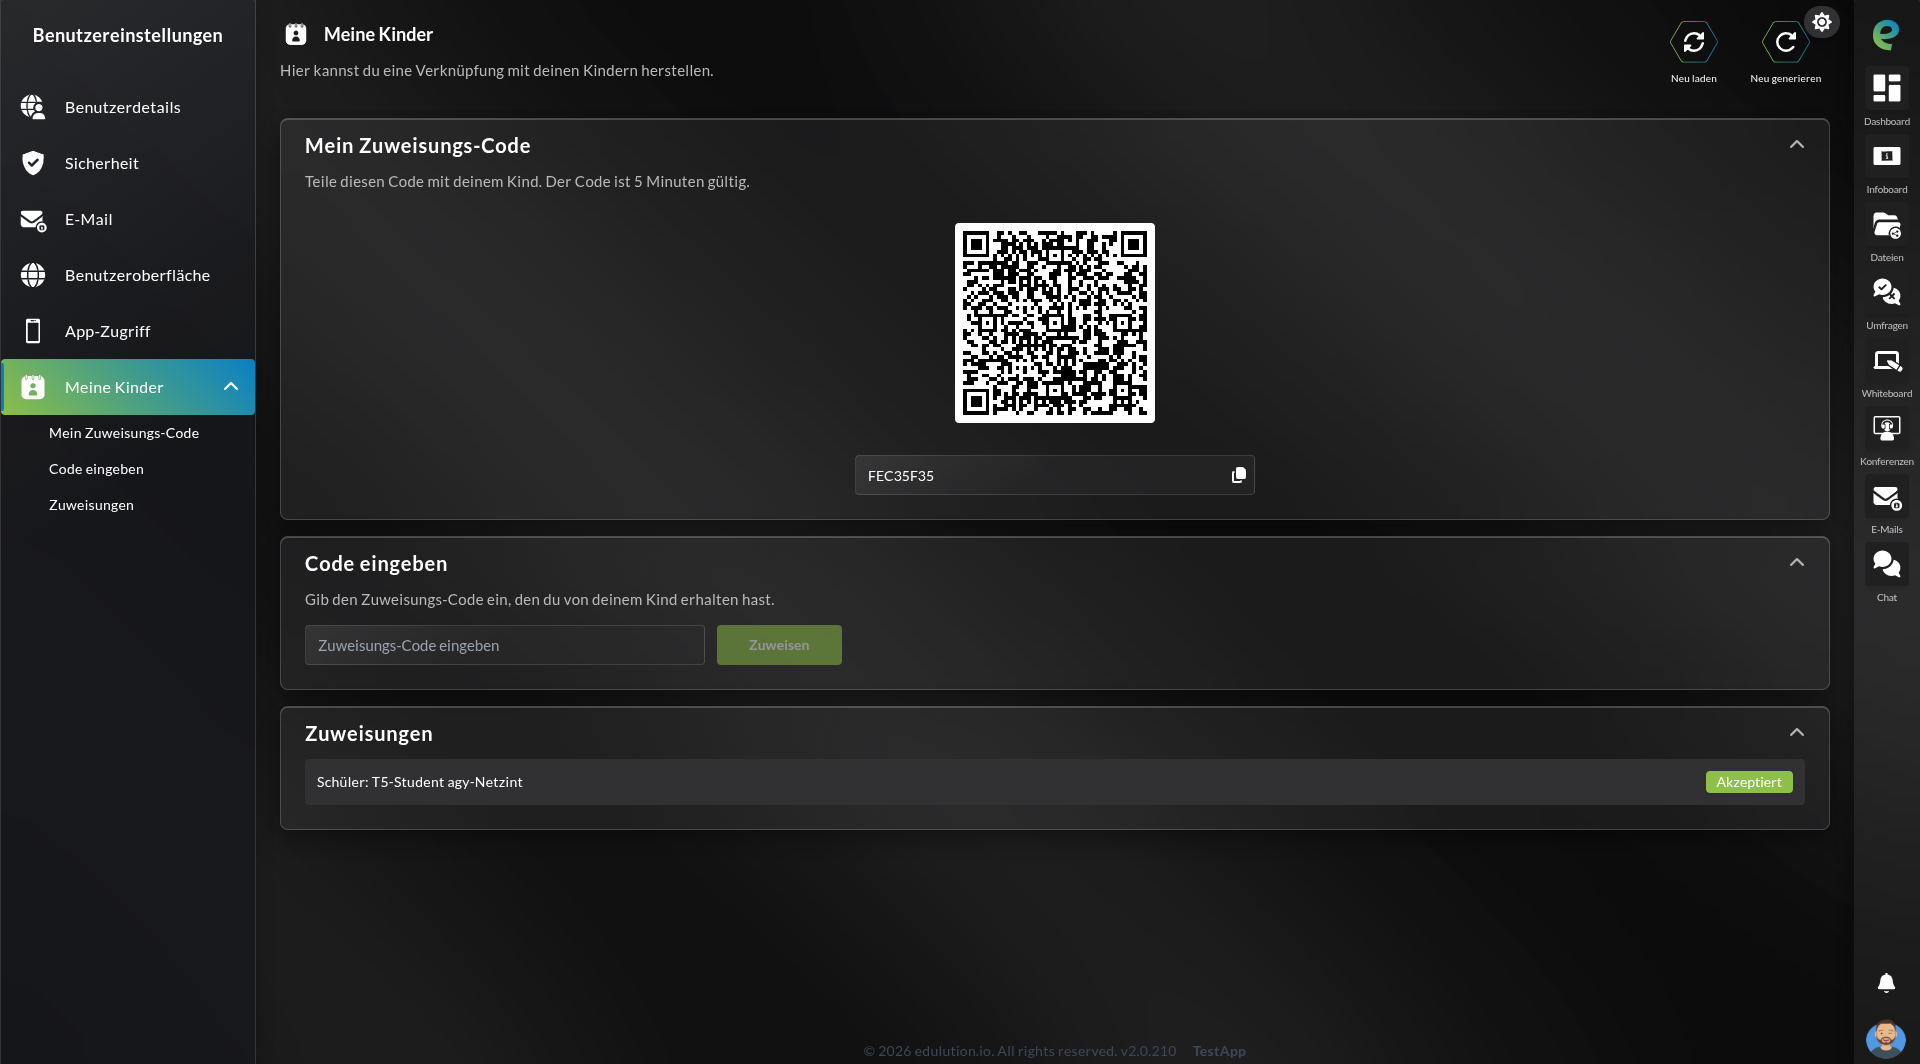
Task: Click the Benutzereinstellungen sidebar heading
Action: [x=128, y=35]
